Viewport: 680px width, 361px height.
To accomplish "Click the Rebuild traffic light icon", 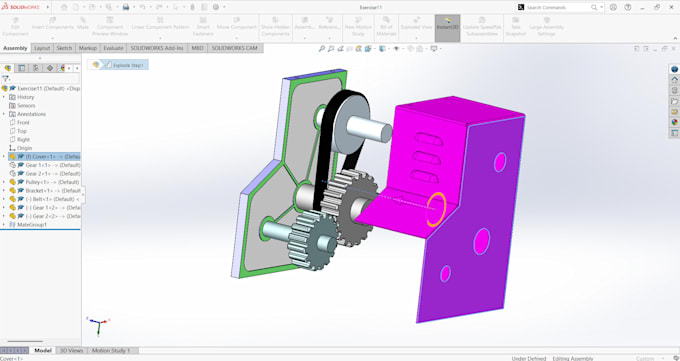I will pos(193,7).
